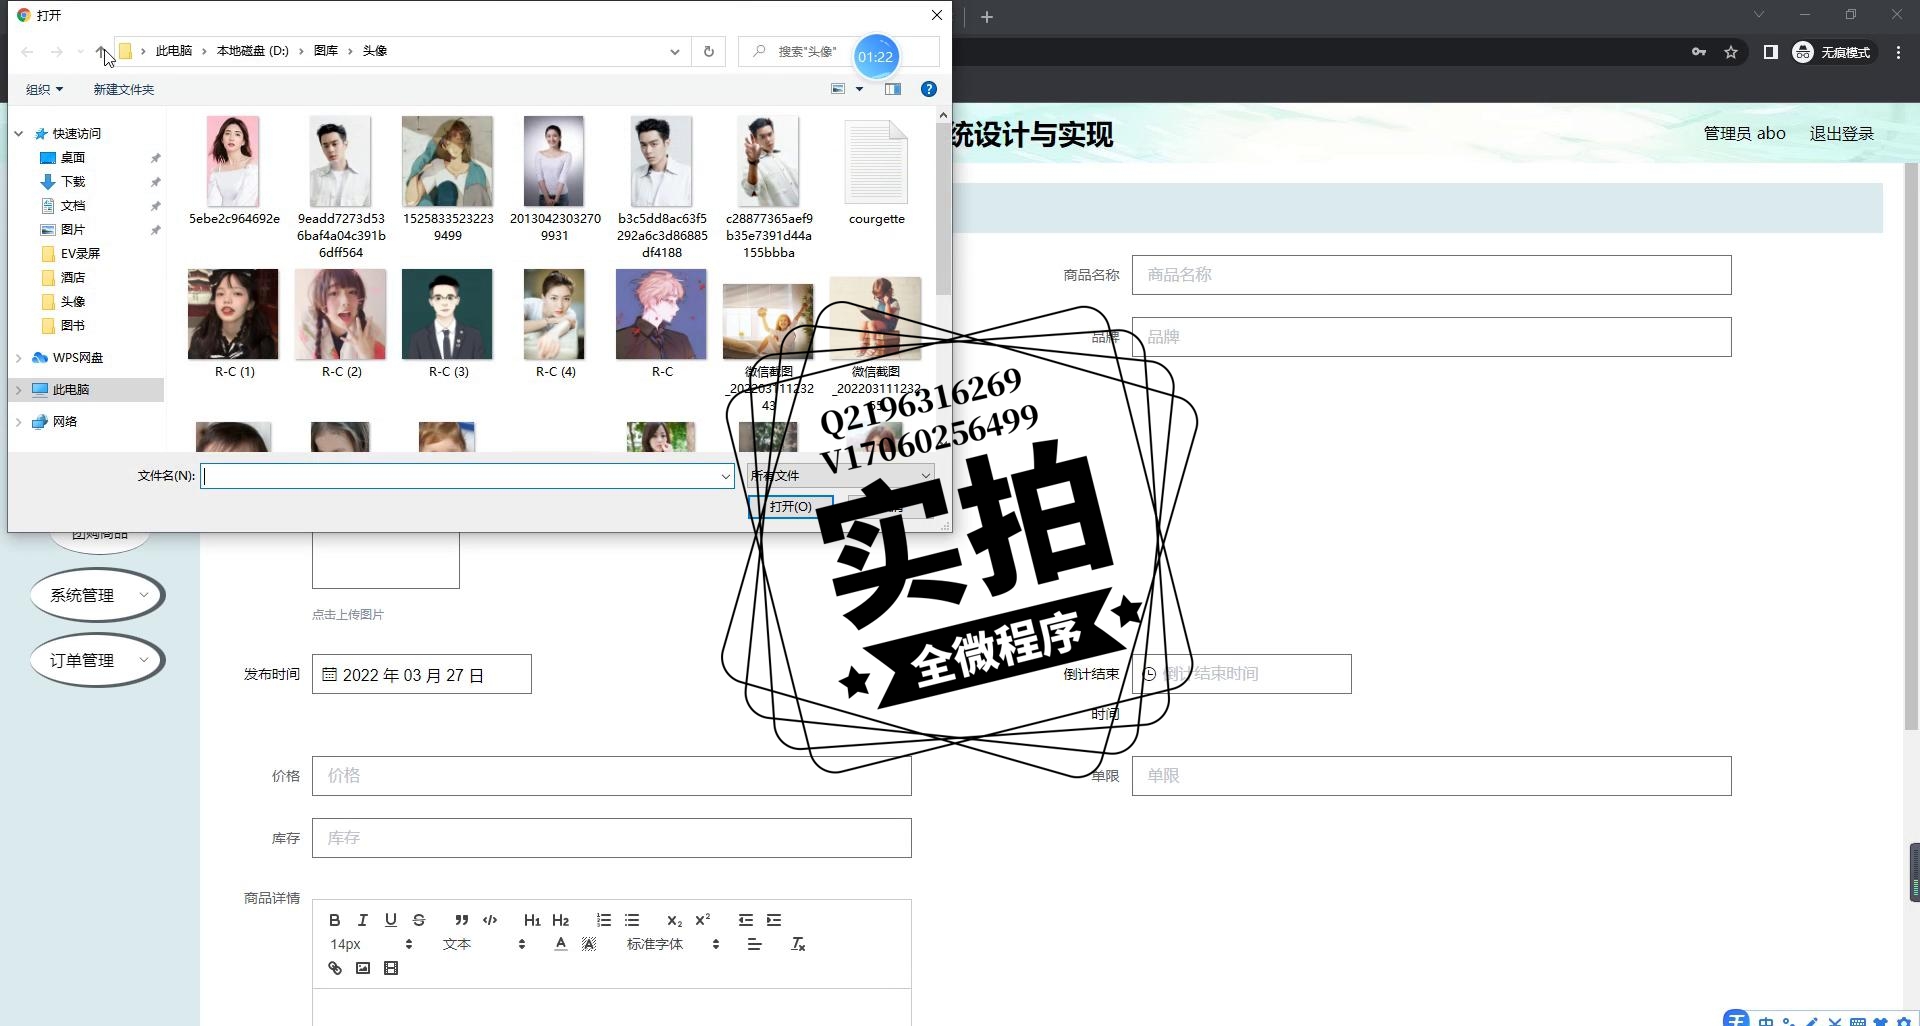Click the 图库 breadcrumb in address bar
This screenshot has width=1920, height=1026.
click(x=326, y=51)
